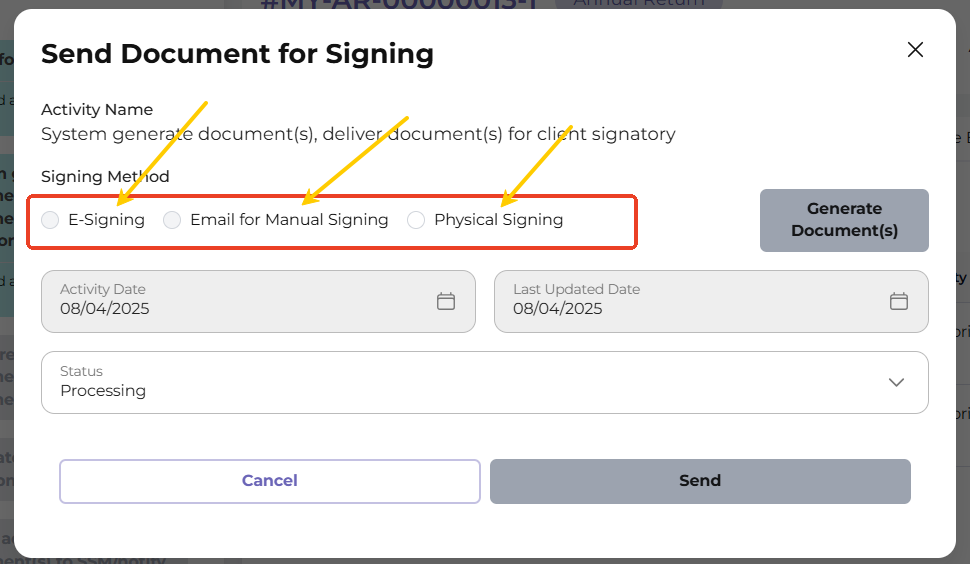Screen dimensions: 970x564
Task: Click the Signing Method section label
Action: [105, 177]
